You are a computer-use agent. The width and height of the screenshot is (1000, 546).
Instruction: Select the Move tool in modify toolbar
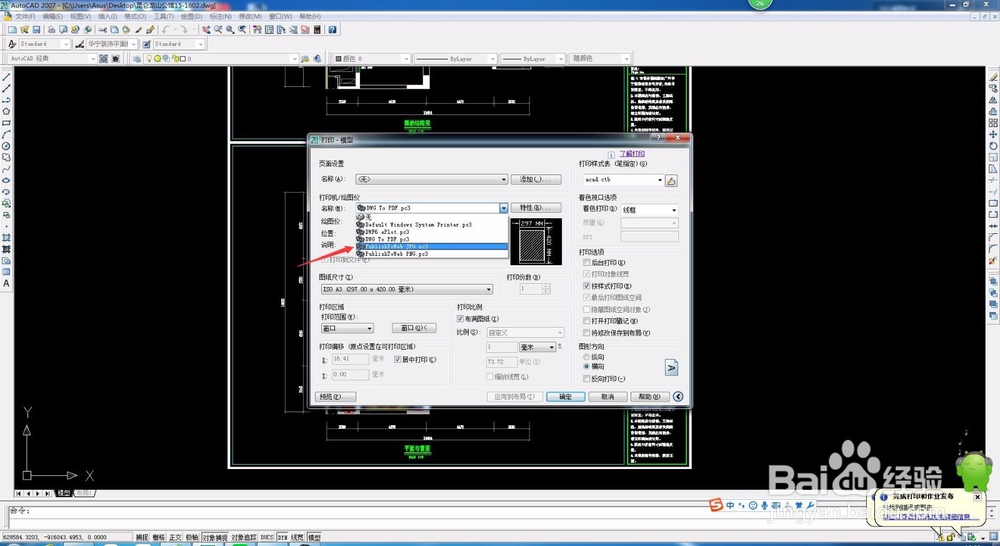[x=993, y=135]
